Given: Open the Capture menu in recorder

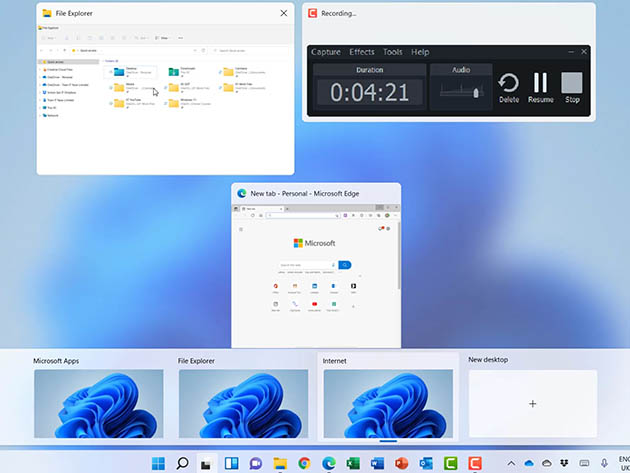Looking at the screenshot, I should coord(326,52).
